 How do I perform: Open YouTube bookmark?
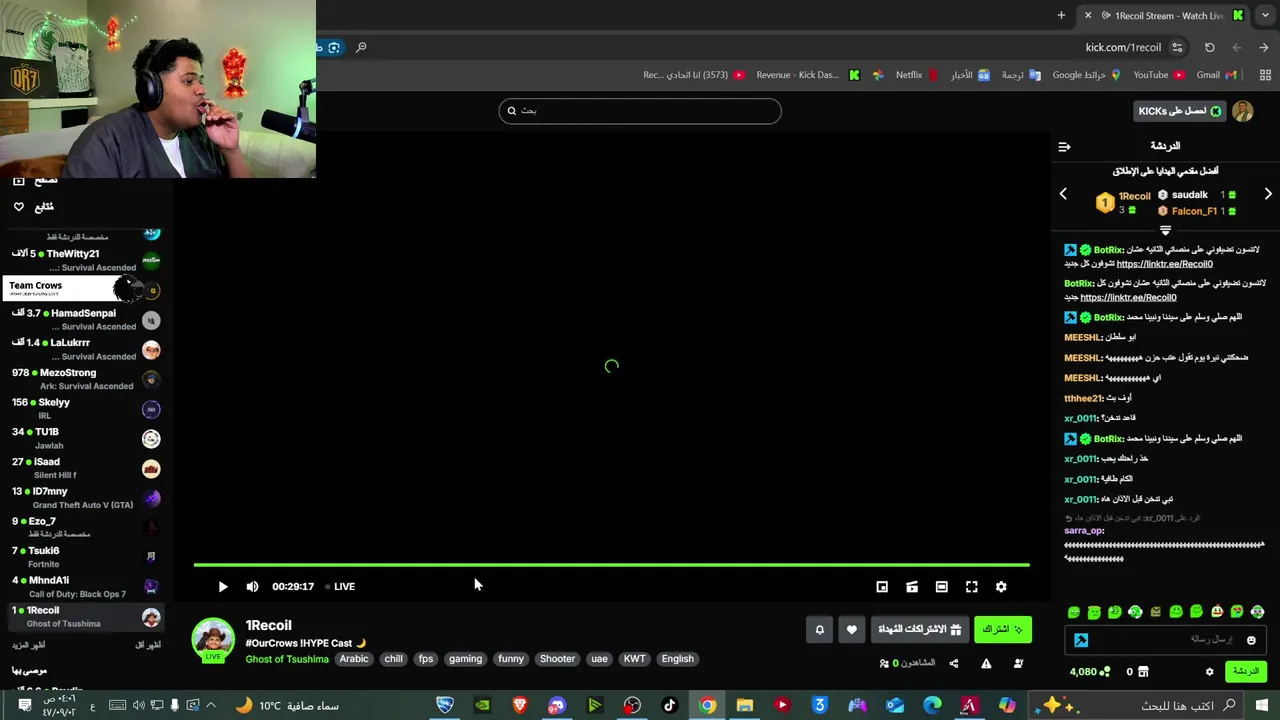click(x=1158, y=75)
